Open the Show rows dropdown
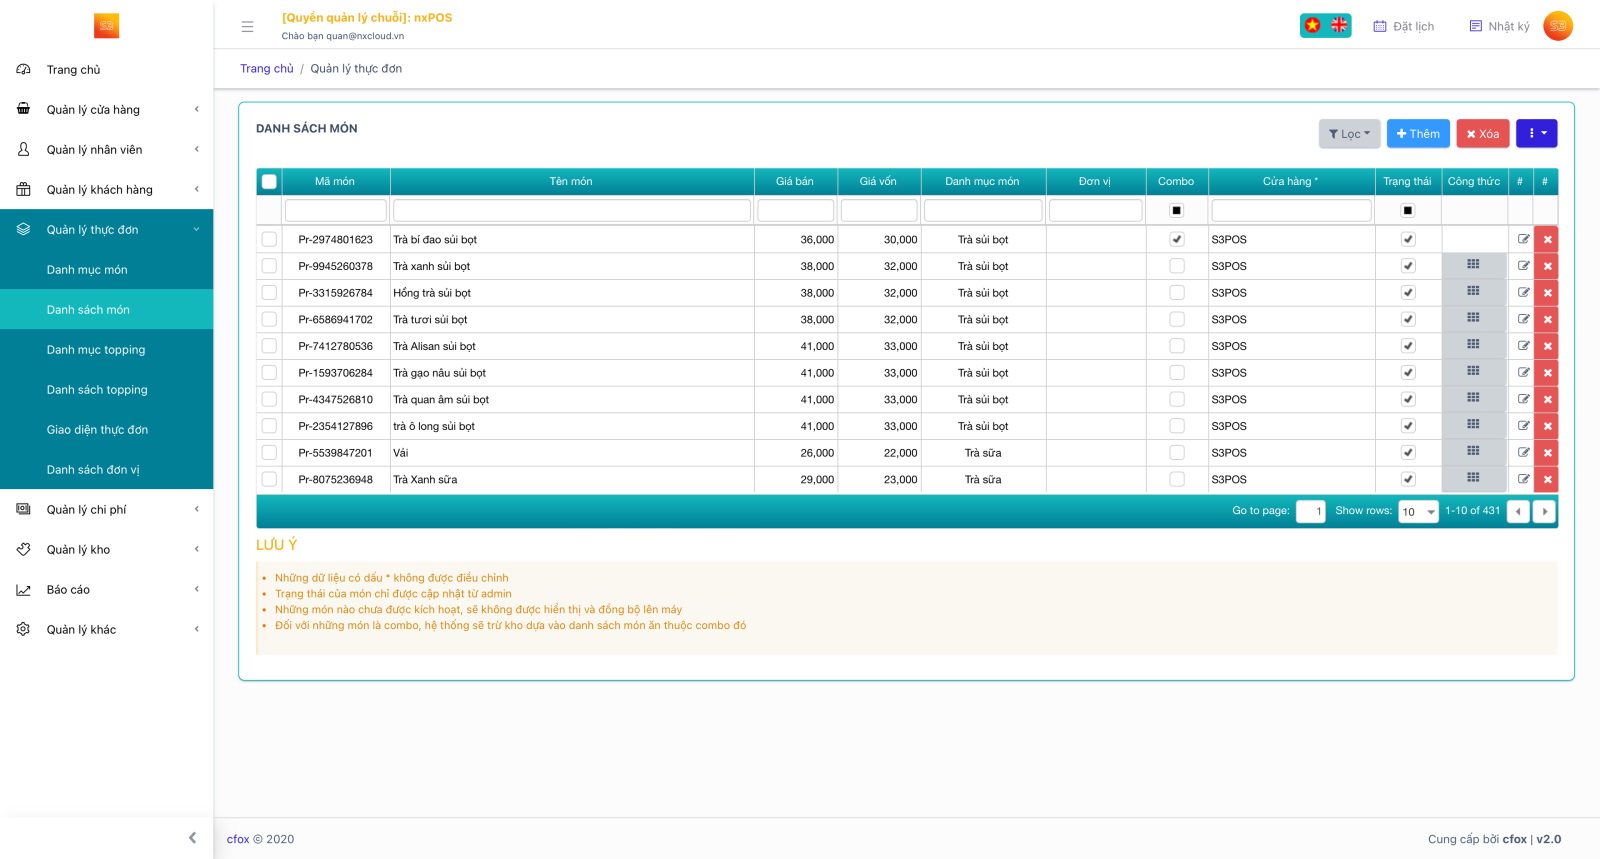This screenshot has width=1600, height=859. (x=1418, y=512)
